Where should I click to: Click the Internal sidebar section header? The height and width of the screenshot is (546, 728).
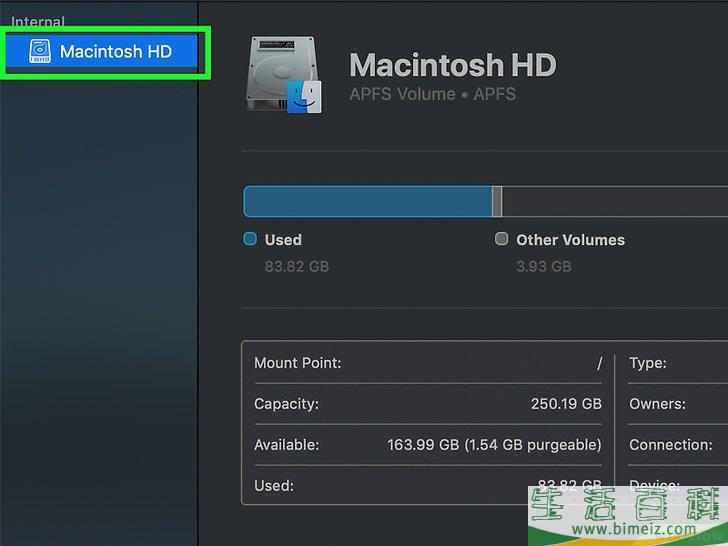pos(38,21)
